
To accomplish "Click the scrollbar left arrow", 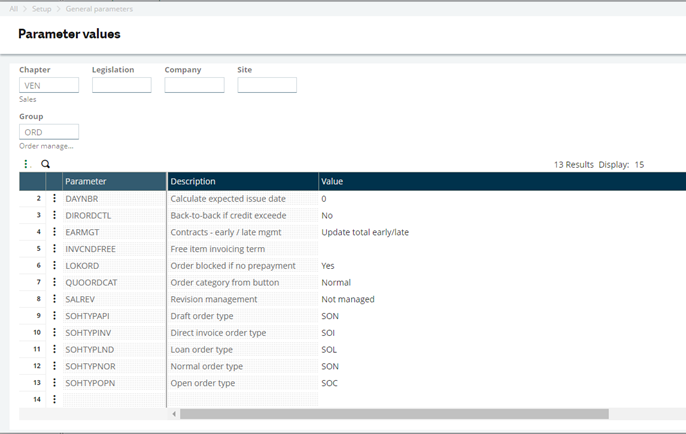I will 174,413.
